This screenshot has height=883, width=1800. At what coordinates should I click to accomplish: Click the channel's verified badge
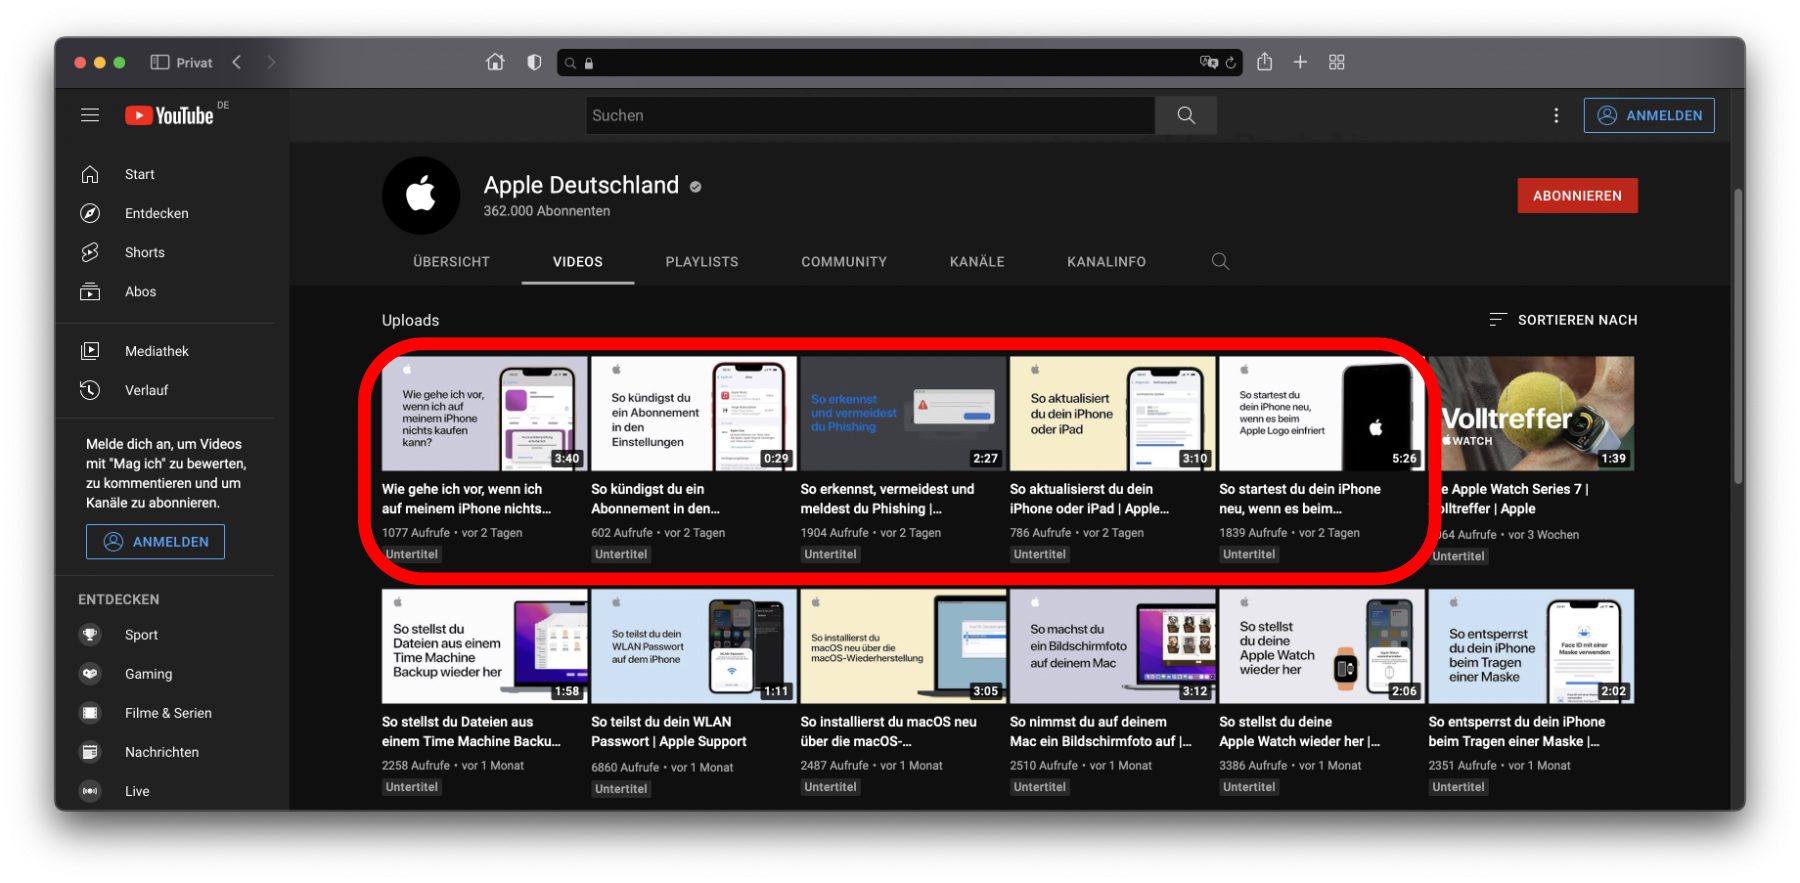point(695,186)
